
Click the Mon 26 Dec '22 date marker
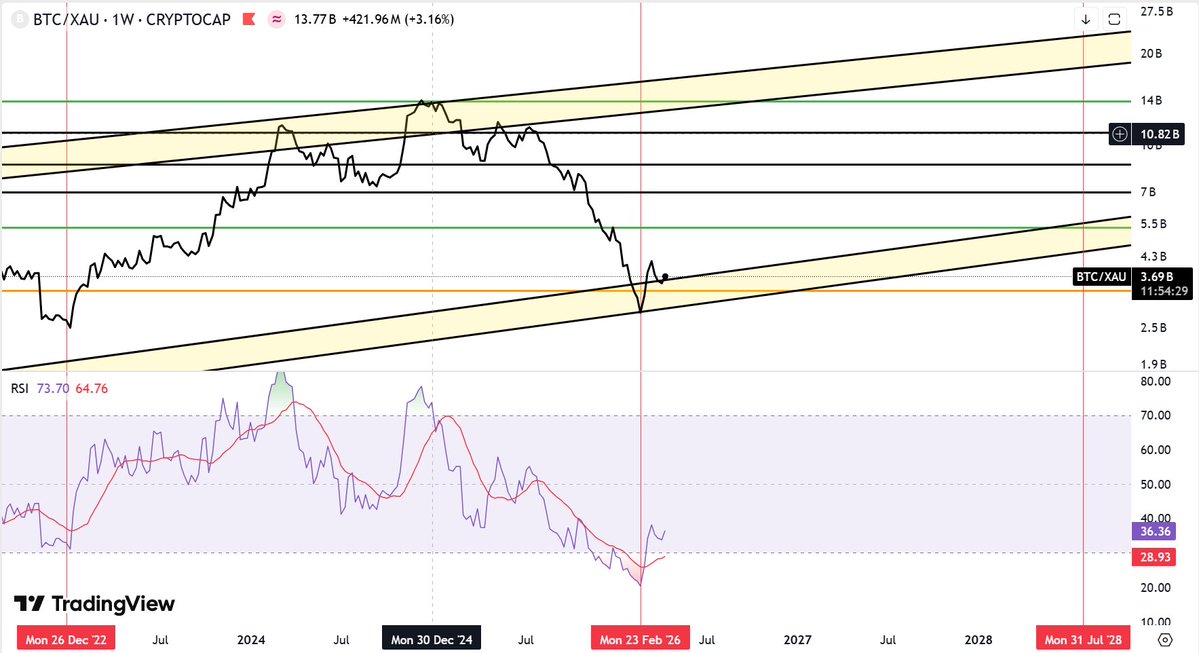point(66,639)
